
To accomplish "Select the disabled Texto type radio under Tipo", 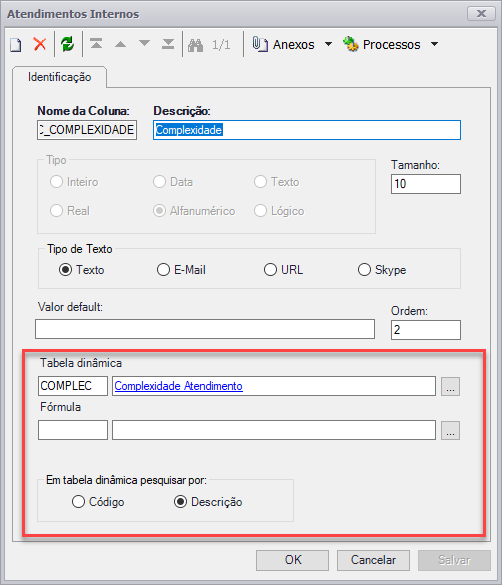I will click(x=260, y=182).
